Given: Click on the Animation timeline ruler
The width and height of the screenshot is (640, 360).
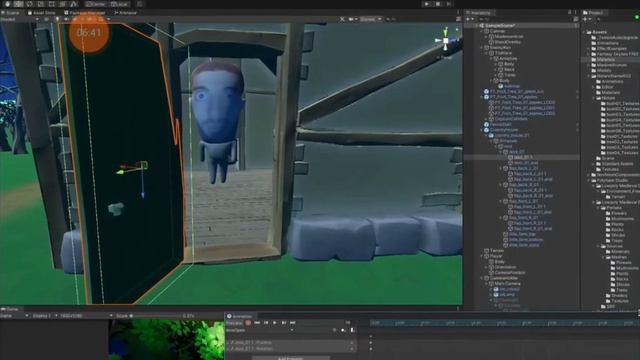Looking at the screenshot, I should pyautogui.click(x=504, y=323).
